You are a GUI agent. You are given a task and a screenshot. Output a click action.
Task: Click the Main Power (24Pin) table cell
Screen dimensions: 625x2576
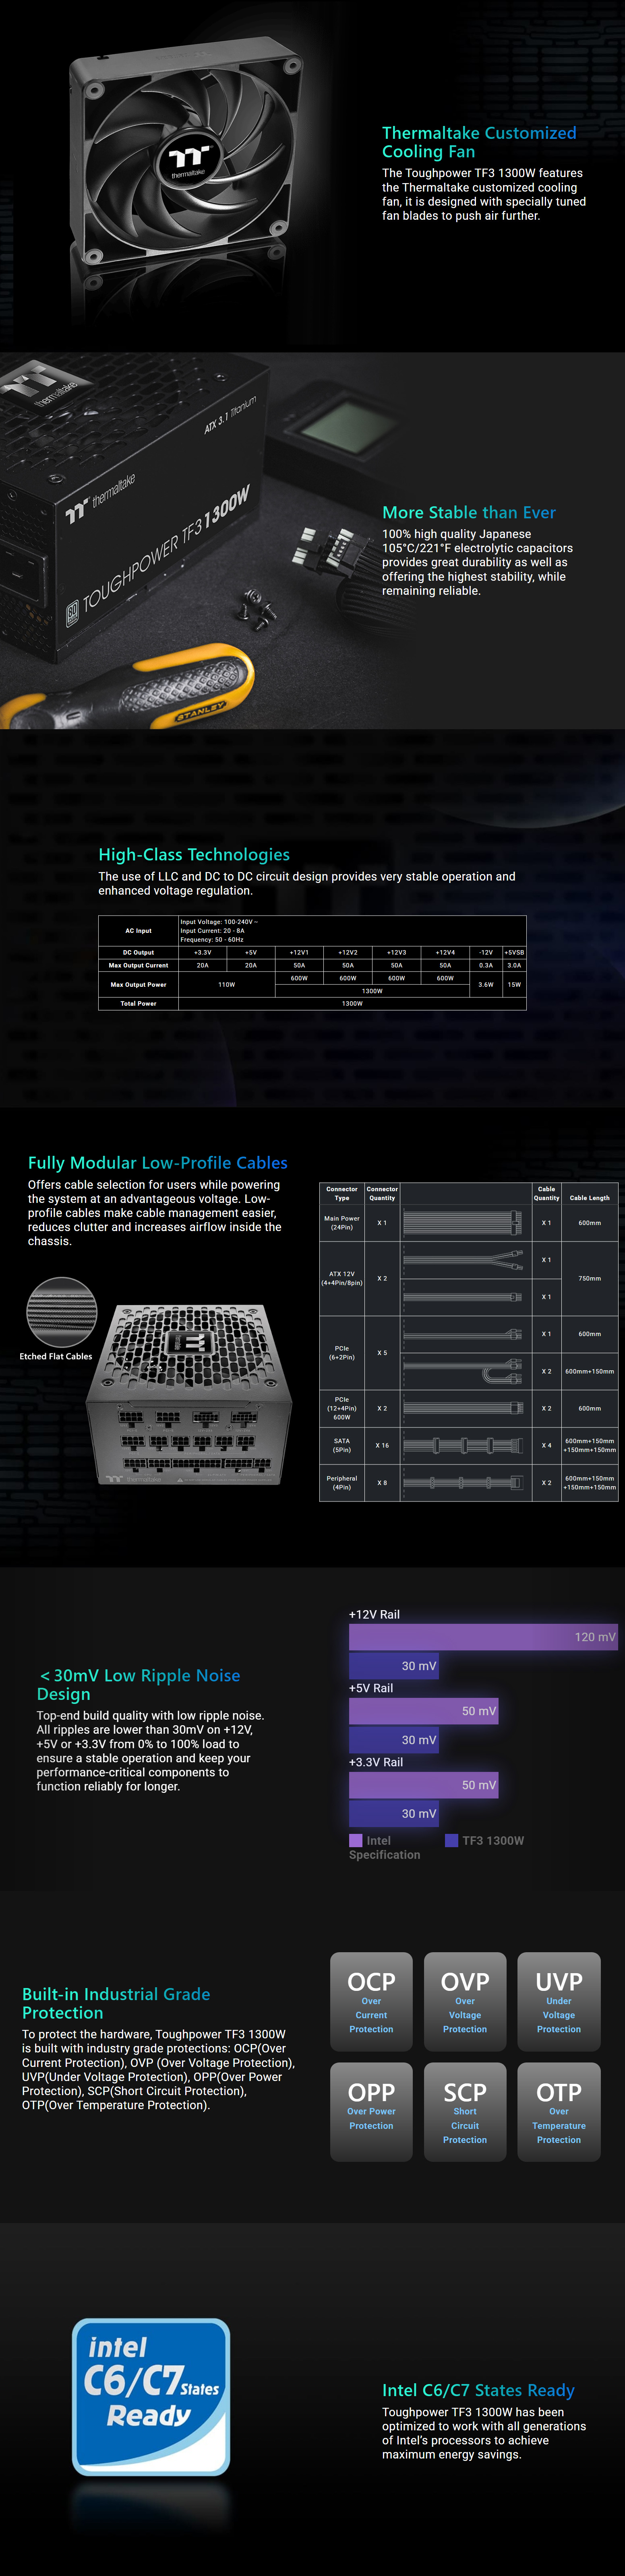(342, 1223)
